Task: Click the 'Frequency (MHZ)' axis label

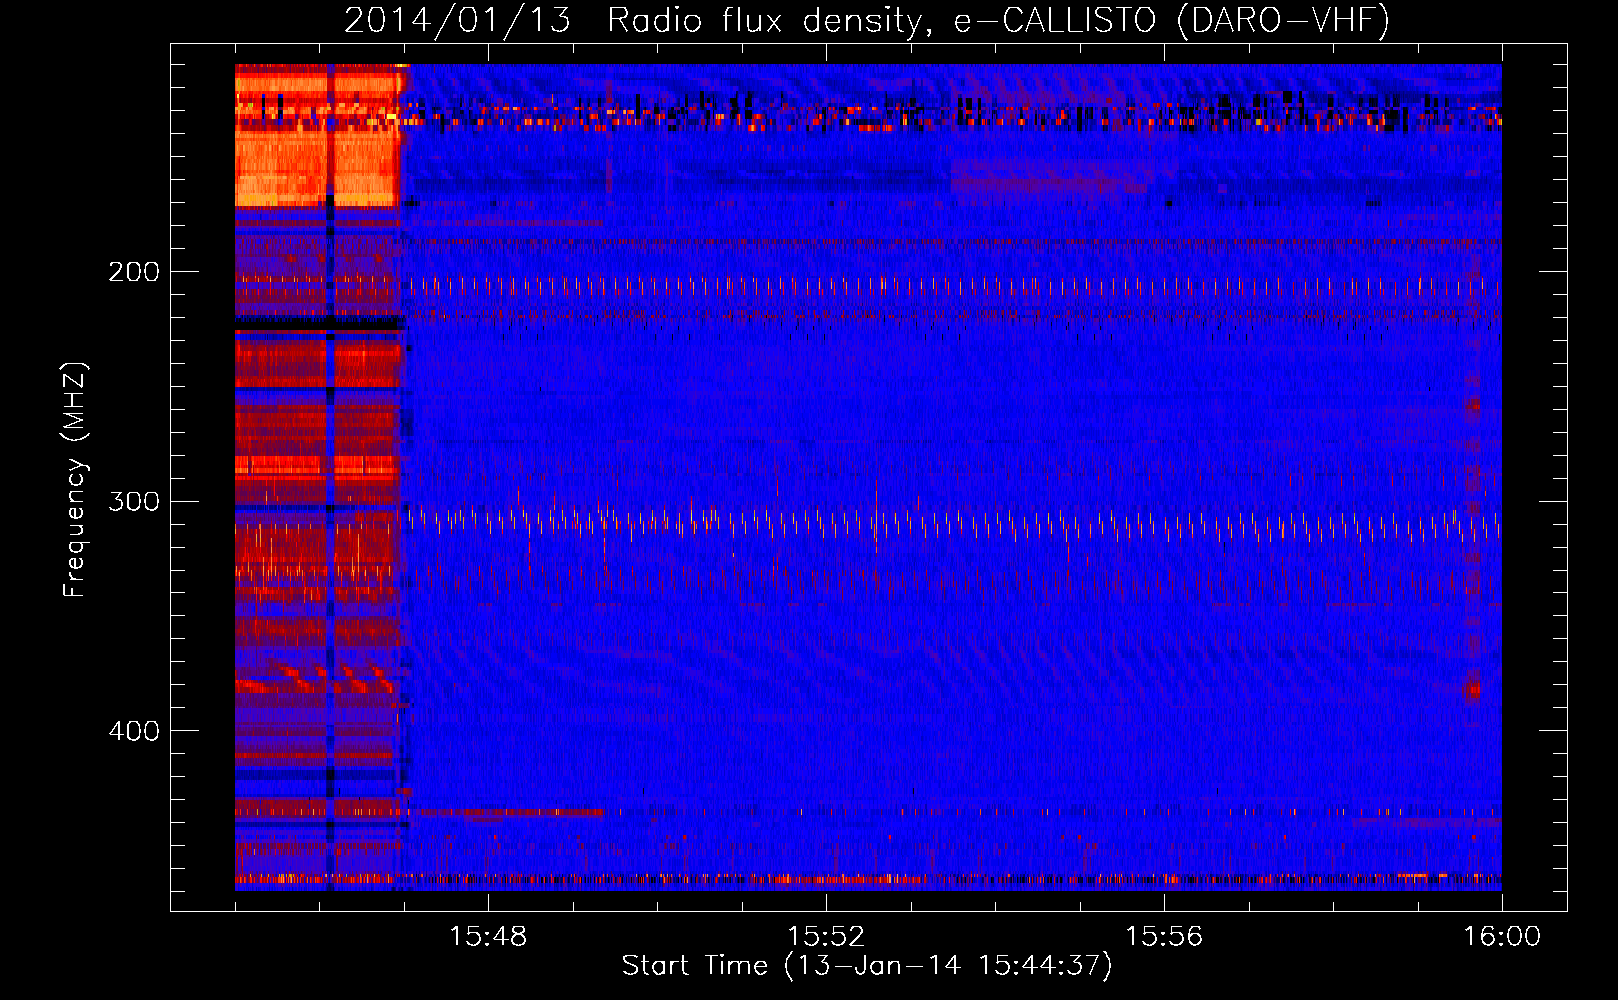Action: click(75, 480)
